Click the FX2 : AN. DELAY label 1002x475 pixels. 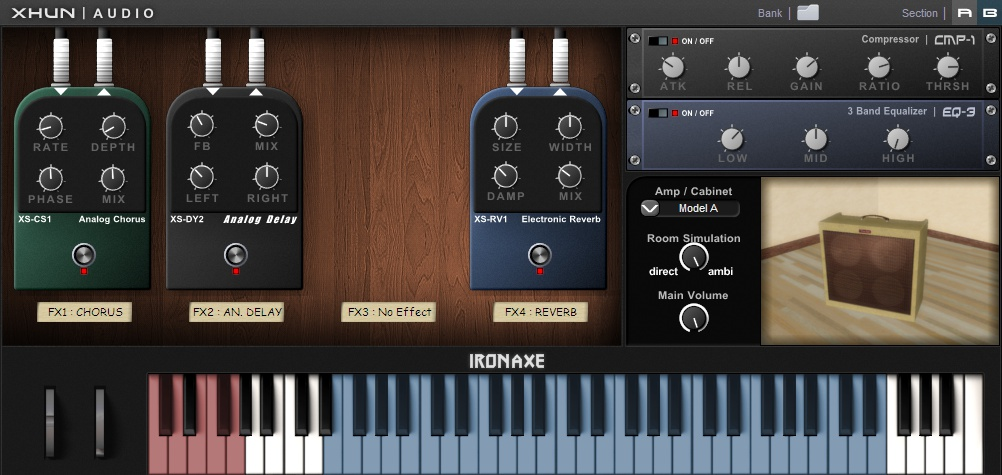click(x=236, y=312)
